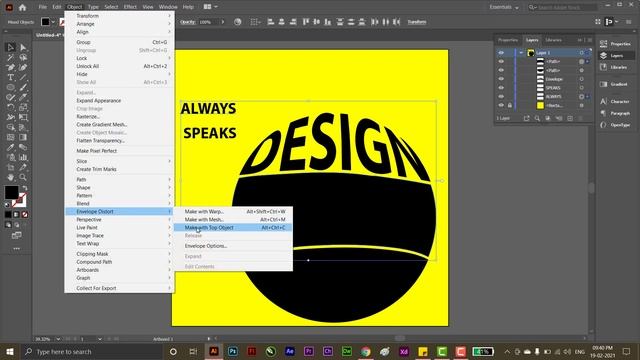This screenshot has width=640, height=360.
Task: Select the Hand tool
Action: tap(11, 178)
